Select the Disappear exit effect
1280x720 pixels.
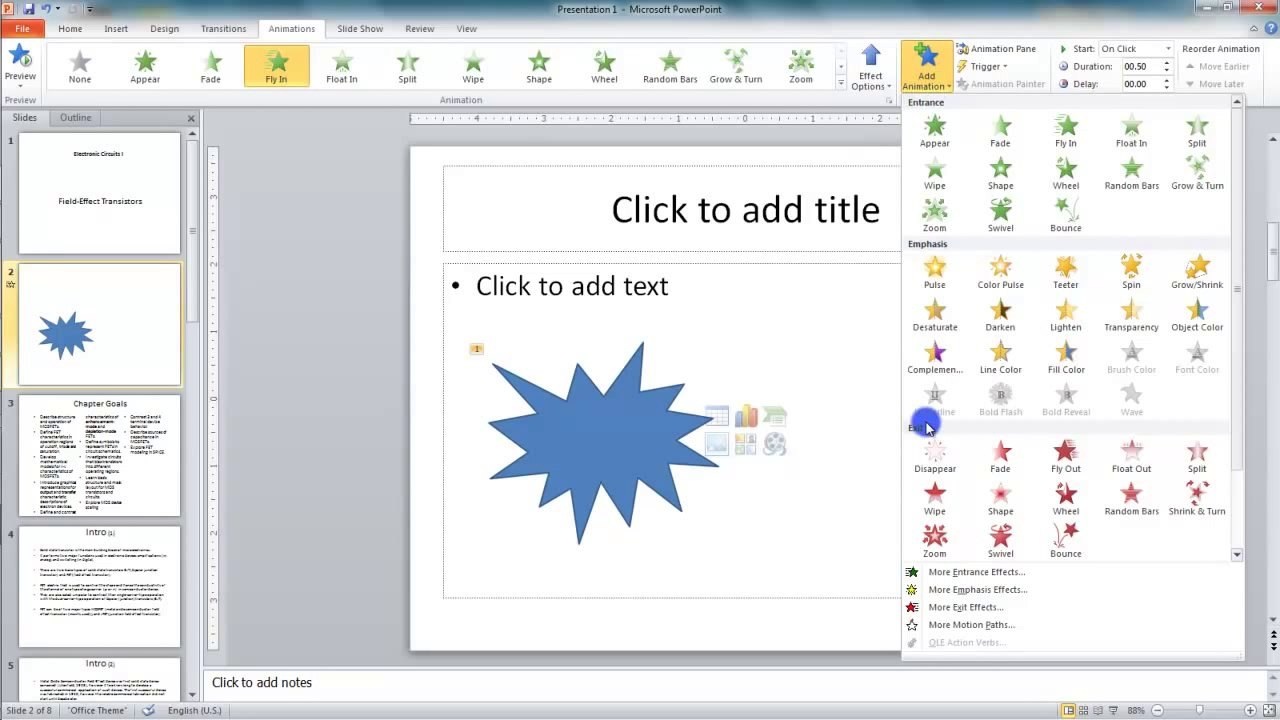[x=934, y=456]
